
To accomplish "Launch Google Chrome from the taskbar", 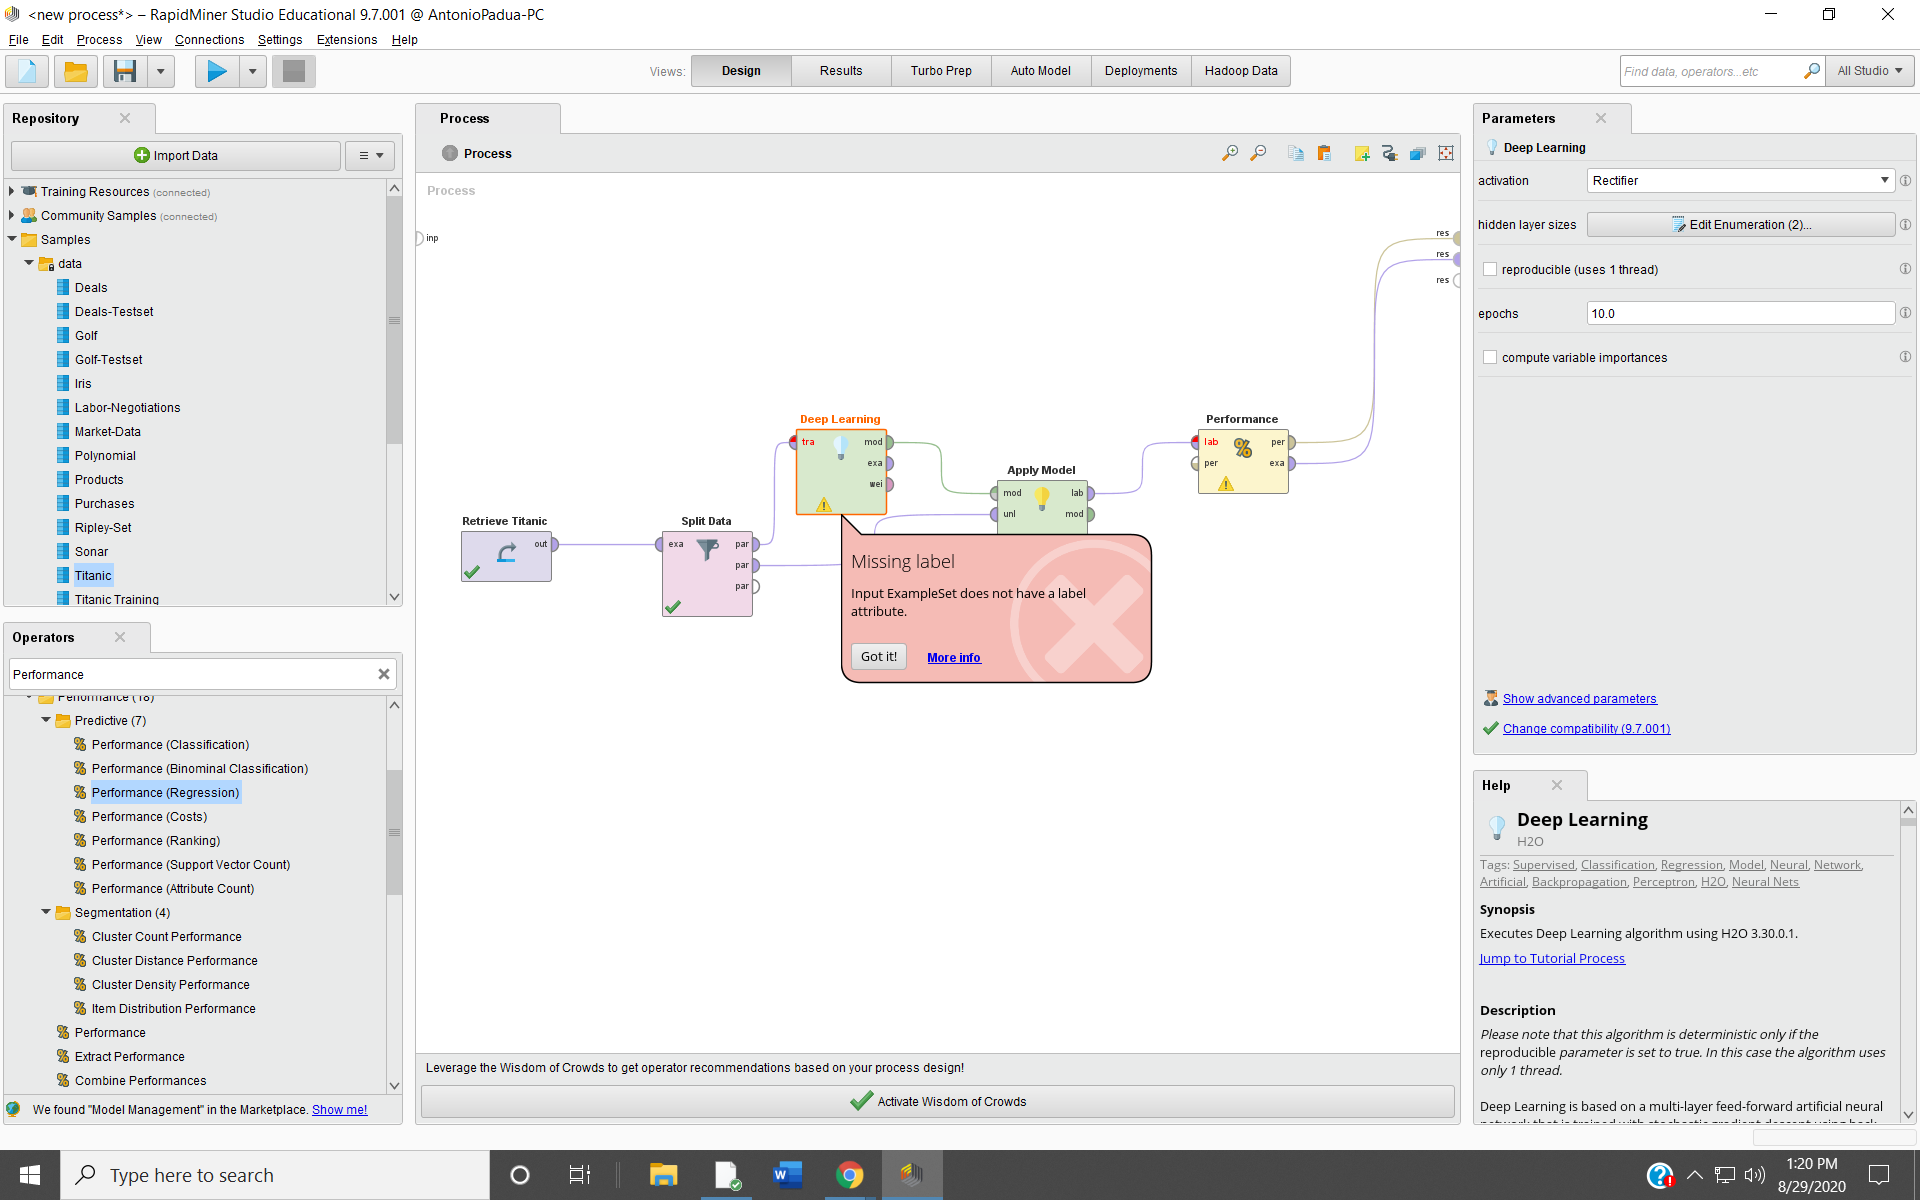I will [849, 1175].
